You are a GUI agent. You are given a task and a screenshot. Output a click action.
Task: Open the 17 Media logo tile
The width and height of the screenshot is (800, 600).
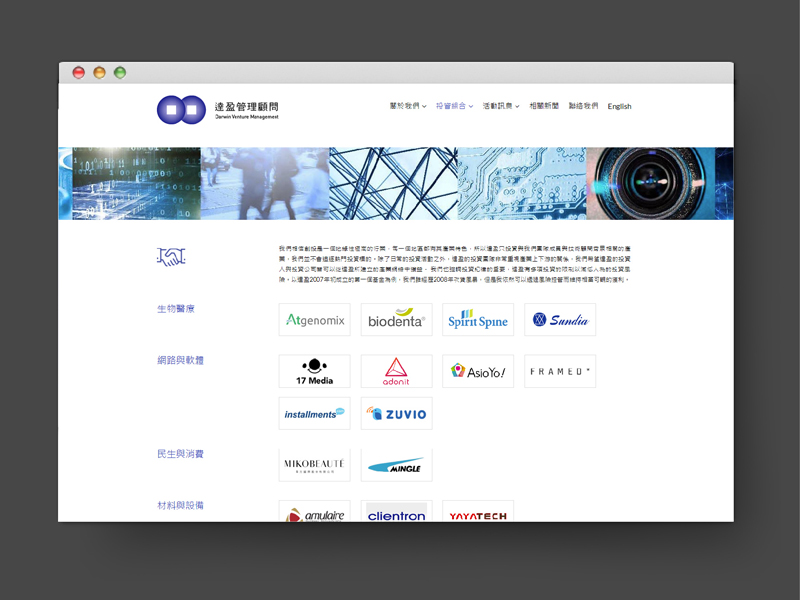pos(314,371)
